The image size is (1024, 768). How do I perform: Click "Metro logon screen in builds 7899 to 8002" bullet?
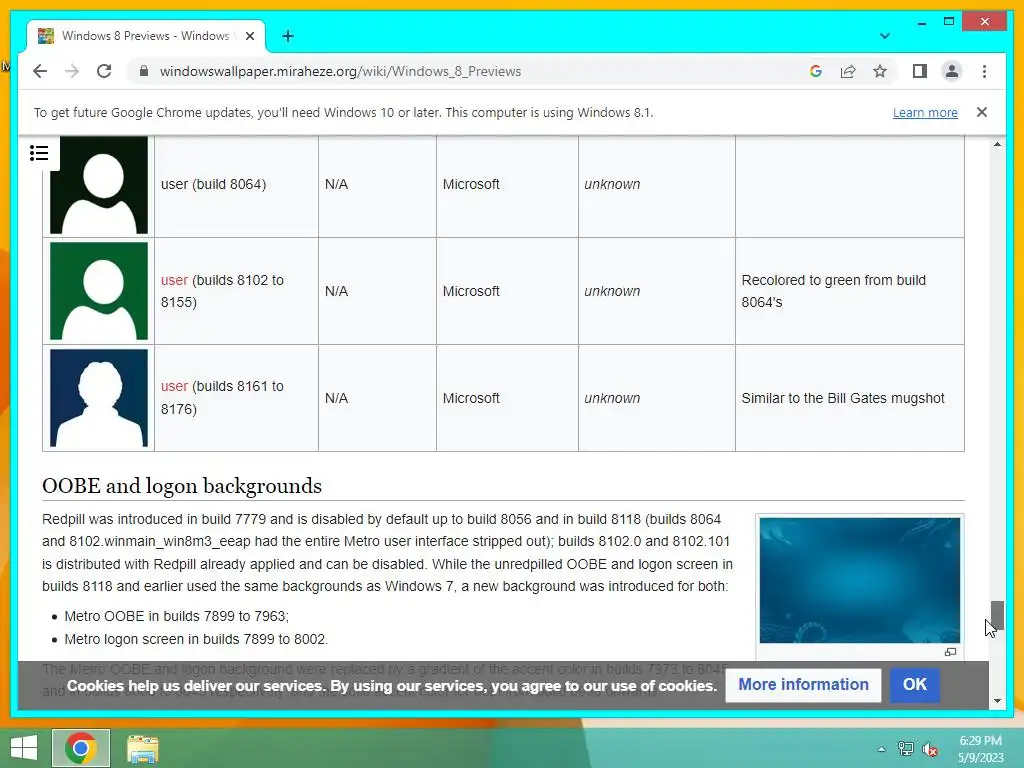pyautogui.click(x=196, y=639)
